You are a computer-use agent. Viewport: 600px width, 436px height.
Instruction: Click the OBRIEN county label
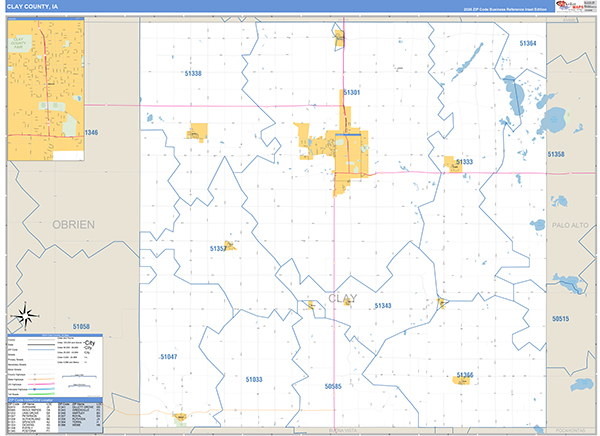click(x=73, y=225)
